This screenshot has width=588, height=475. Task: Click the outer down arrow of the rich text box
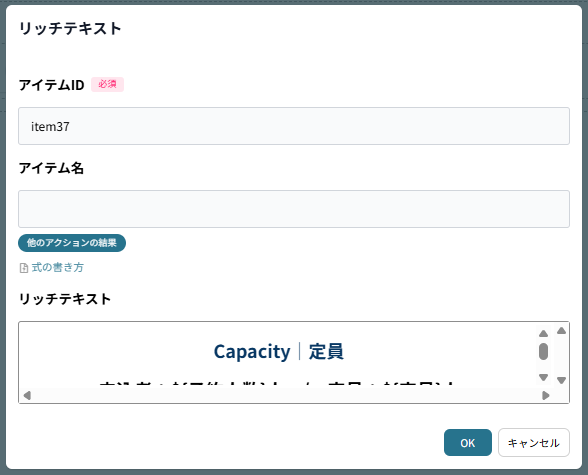(x=561, y=381)
